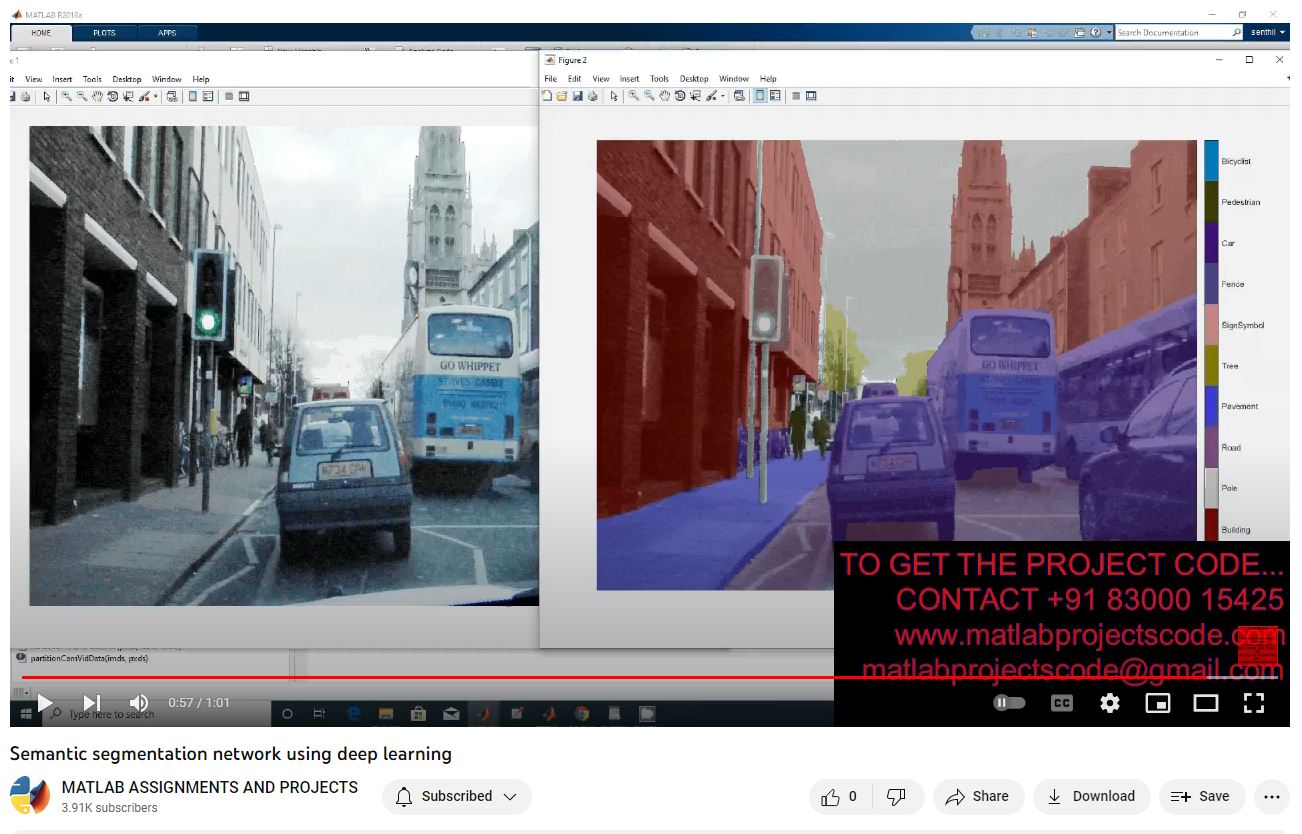Open YouTube player settings gear
Viewport: 1302px width, 834px height.
pyautogui.click(x=1110, y=703)
